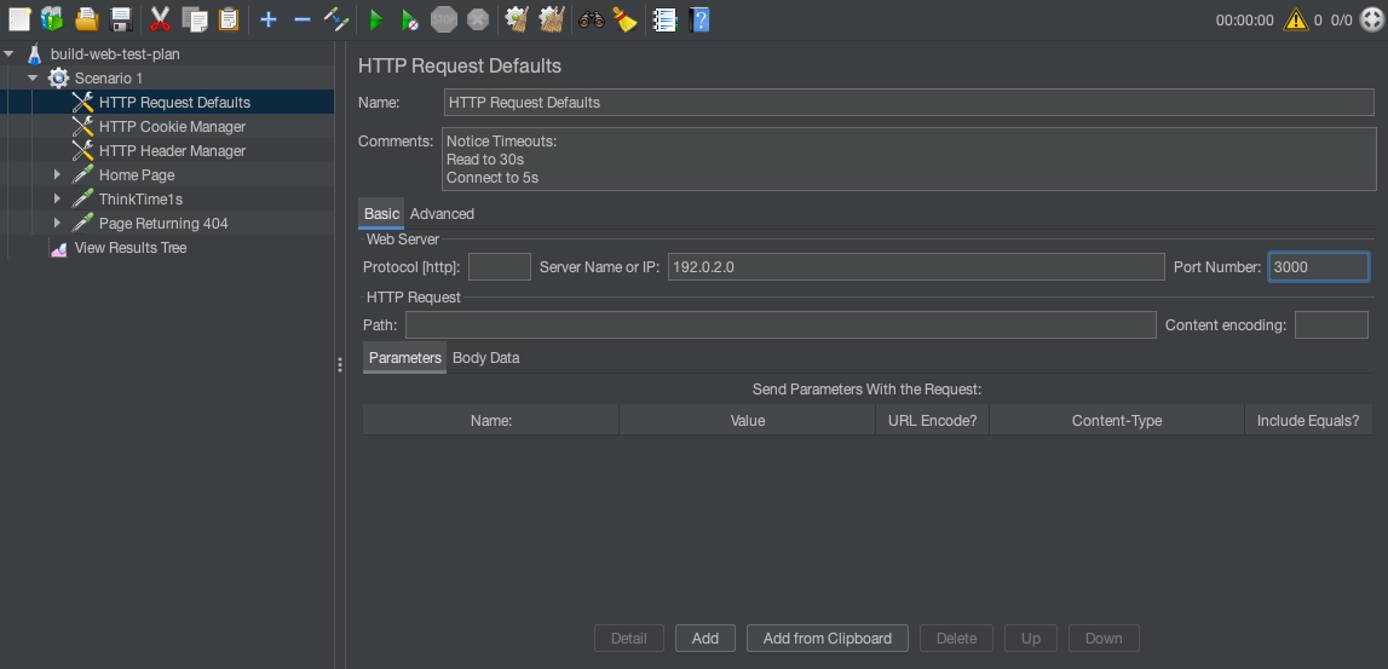The width and height of the screenshot is (1388, 669).
Task: Open the Body Data tab
Action: (x=486, y=357)
